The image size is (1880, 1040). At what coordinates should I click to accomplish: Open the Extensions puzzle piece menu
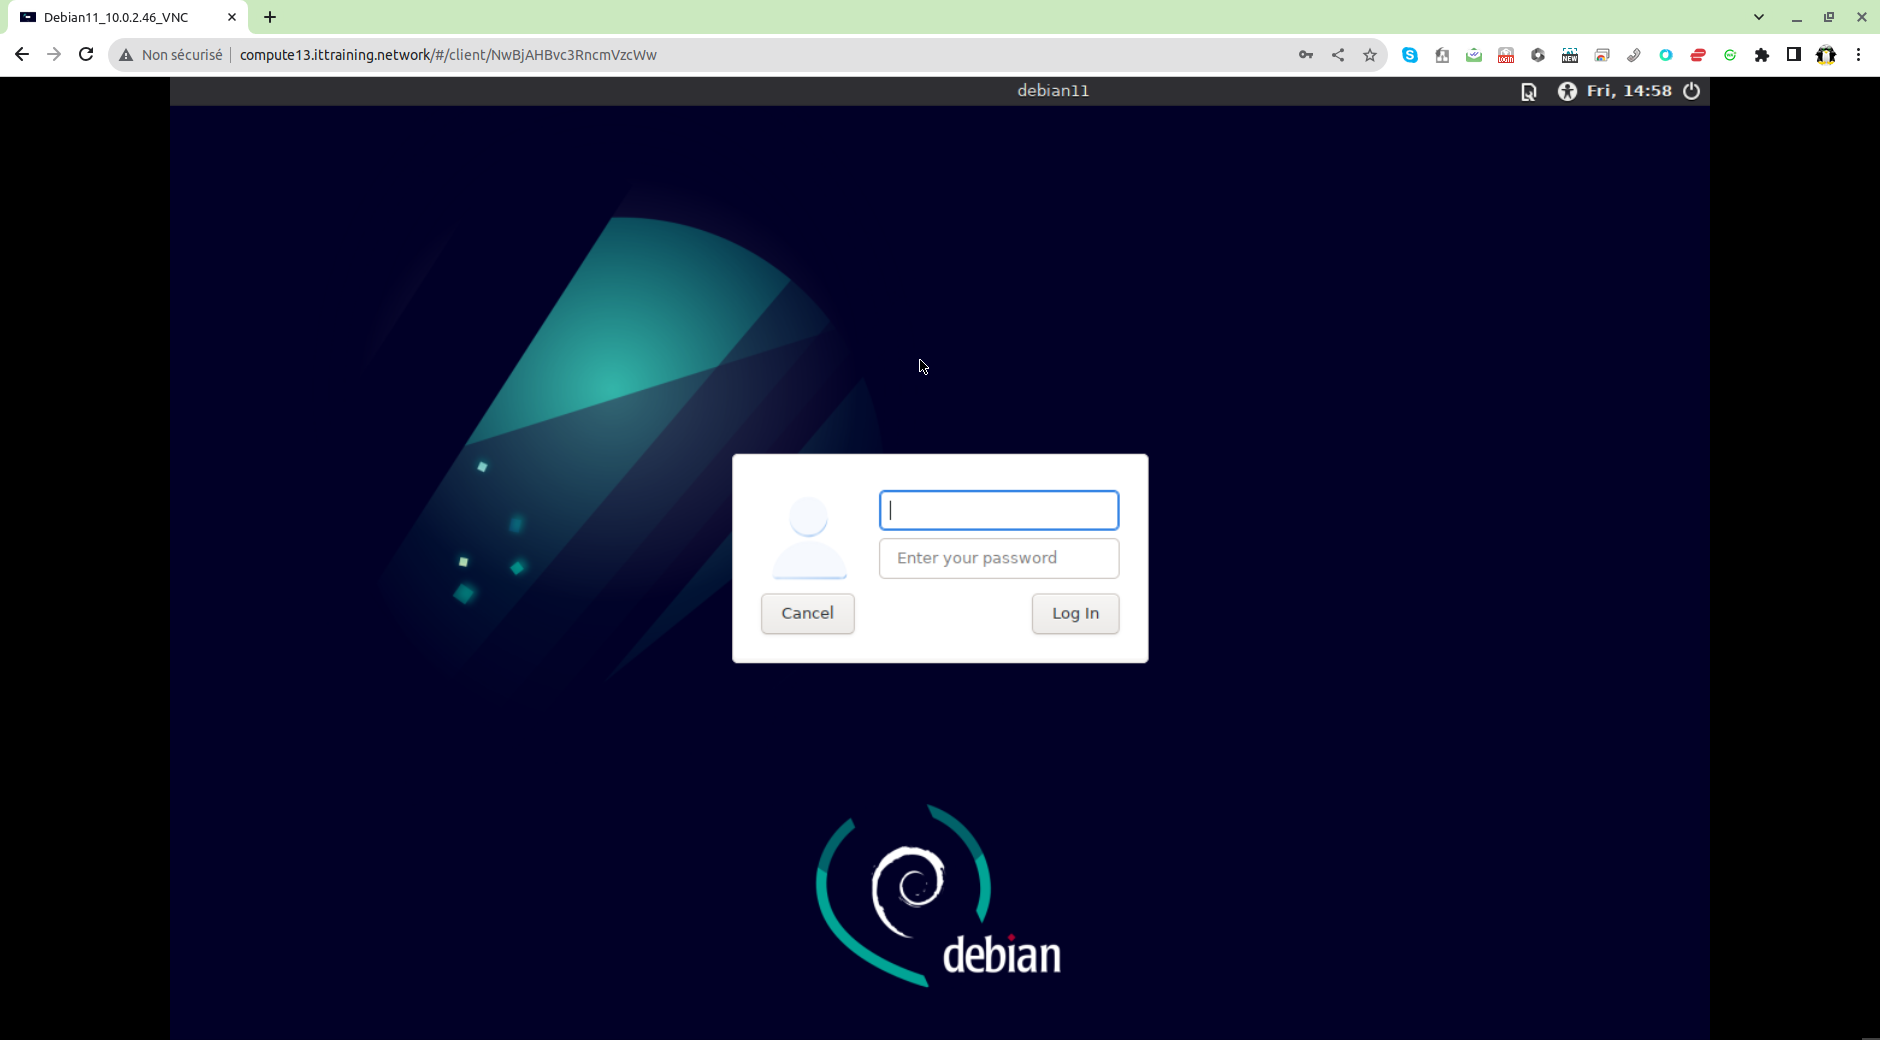point(1762,55)
